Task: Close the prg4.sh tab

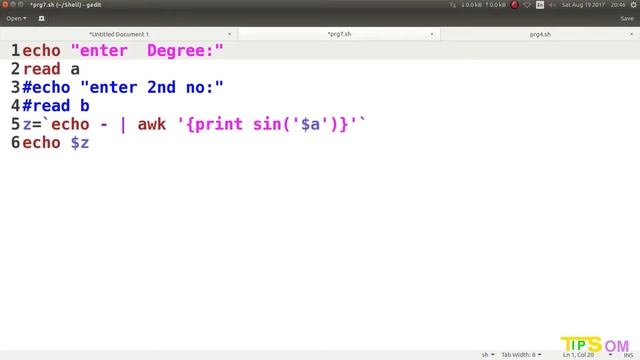Action: click(x=631, y=34)
